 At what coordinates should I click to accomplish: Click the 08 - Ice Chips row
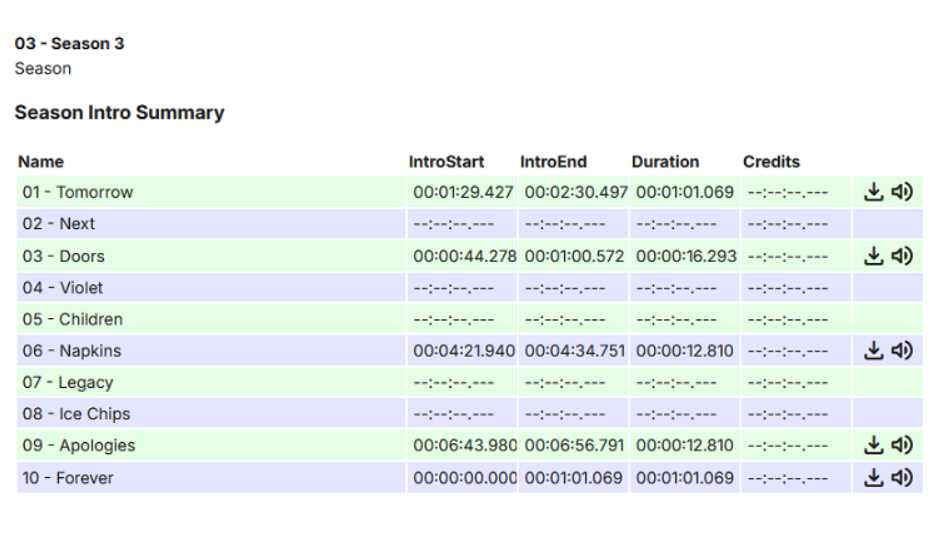click(x=76, y=414)
